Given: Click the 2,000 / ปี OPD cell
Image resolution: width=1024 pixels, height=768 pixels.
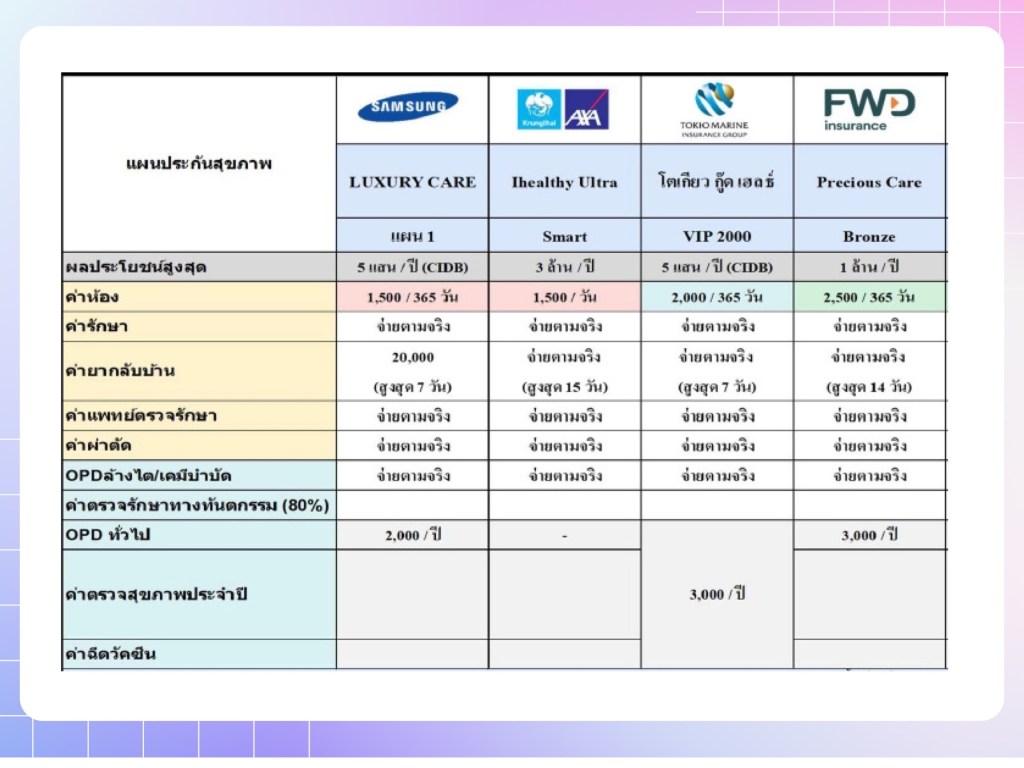Looking at the screenshot, I should 412,535.
